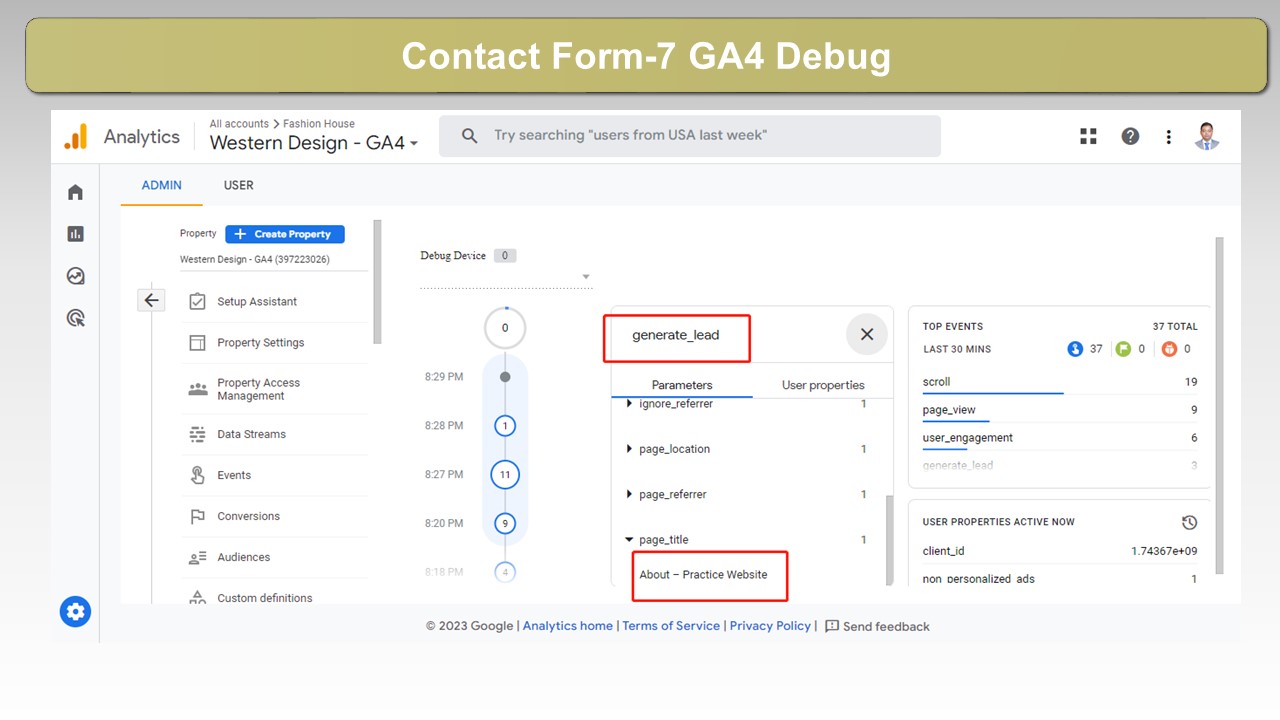1280x720 pixels.
Task: Open Property Settings menu item
Action: point(261,343)
